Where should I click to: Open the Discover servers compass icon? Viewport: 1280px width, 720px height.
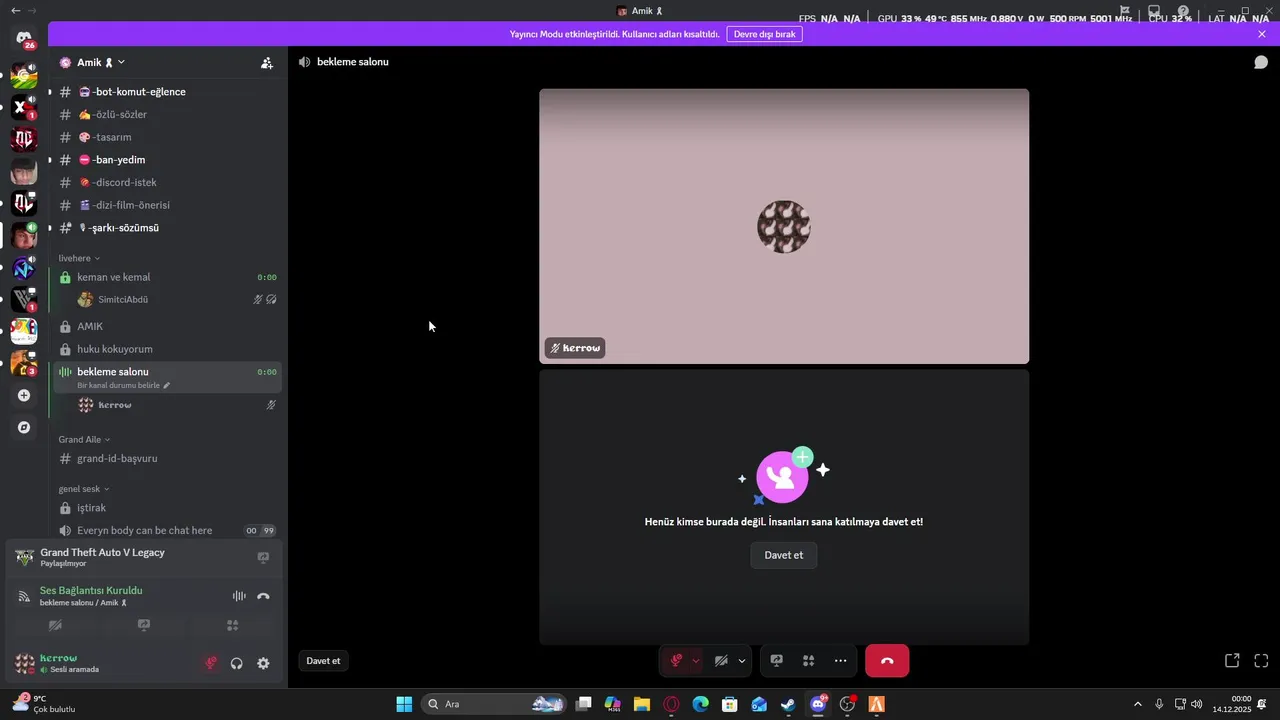coord(24,427)
